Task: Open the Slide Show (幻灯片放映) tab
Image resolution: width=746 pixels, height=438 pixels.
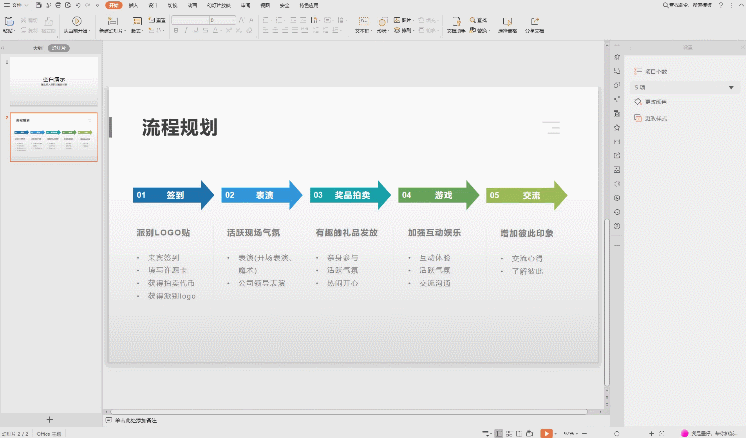Action: click(218, 5)
